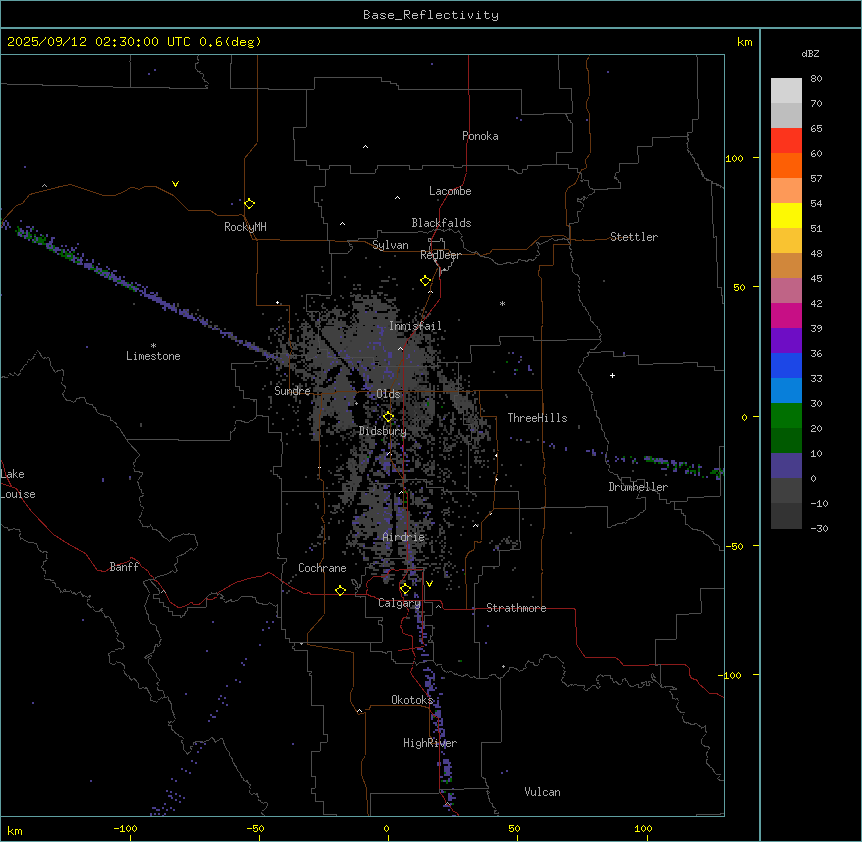862x842 pixels.
Task: Click the Sylvan city label
Action: 390,245
